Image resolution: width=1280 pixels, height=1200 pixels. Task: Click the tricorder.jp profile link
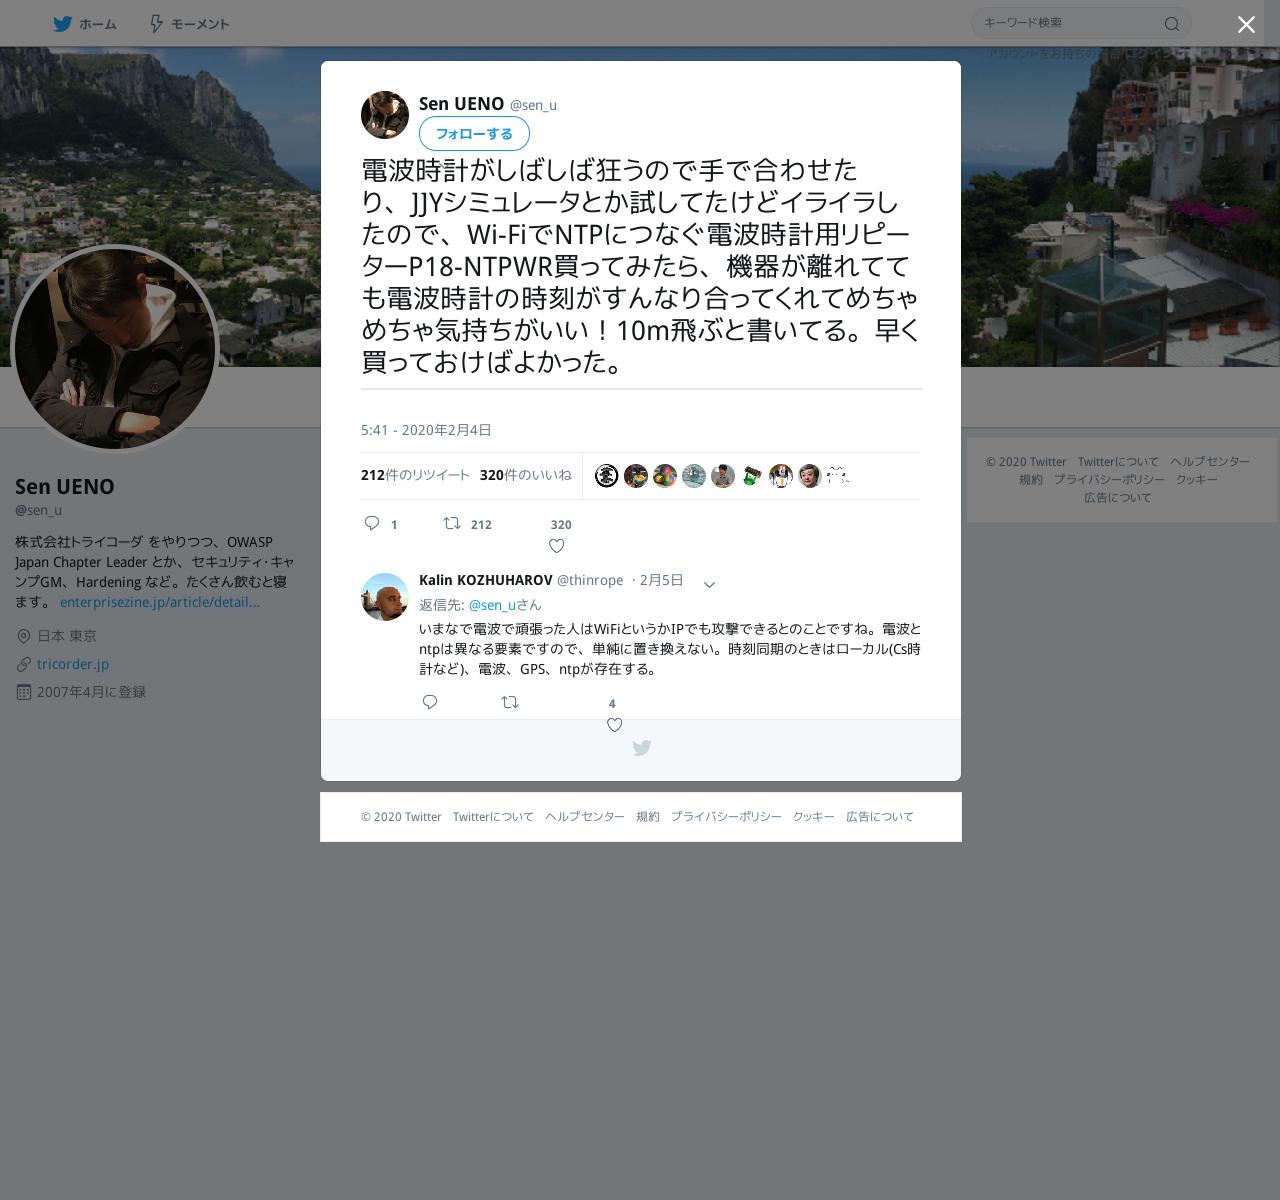pos(73,664)
